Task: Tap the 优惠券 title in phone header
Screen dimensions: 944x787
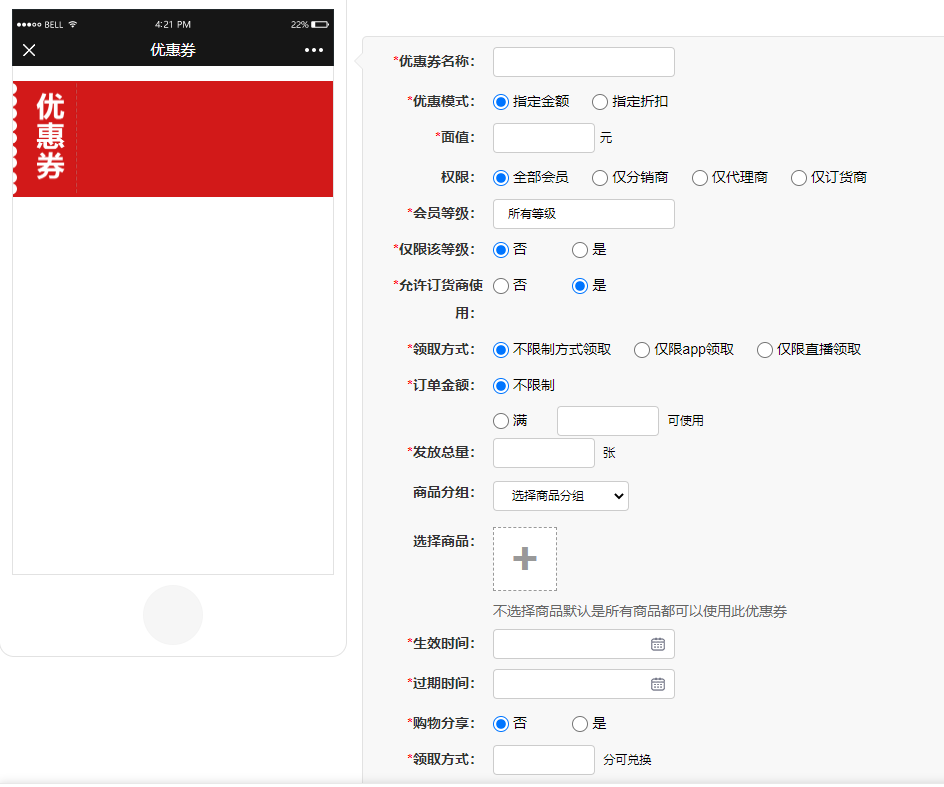Action: click(173, 50)
